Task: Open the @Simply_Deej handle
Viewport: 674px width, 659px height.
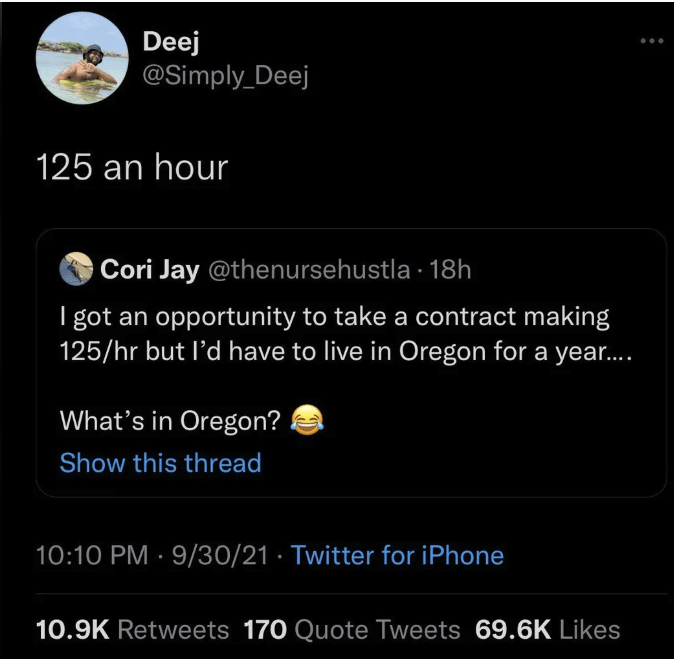Action: tap(226, 76)
